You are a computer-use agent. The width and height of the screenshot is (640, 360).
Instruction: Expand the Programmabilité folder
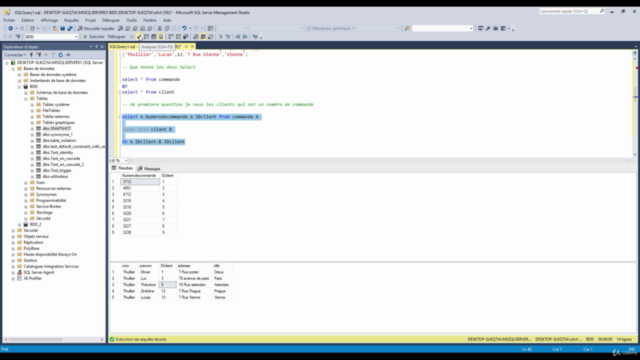click(26, 200)
